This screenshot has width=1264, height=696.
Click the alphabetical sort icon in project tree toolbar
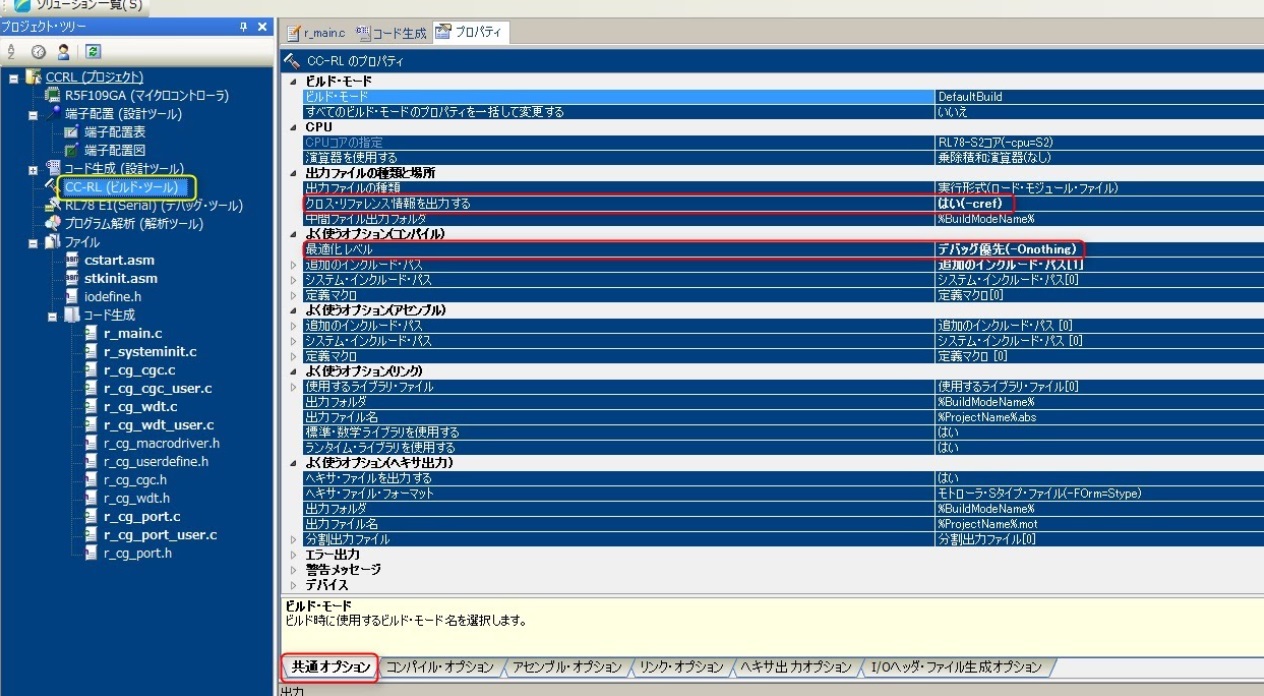point(12,51)
